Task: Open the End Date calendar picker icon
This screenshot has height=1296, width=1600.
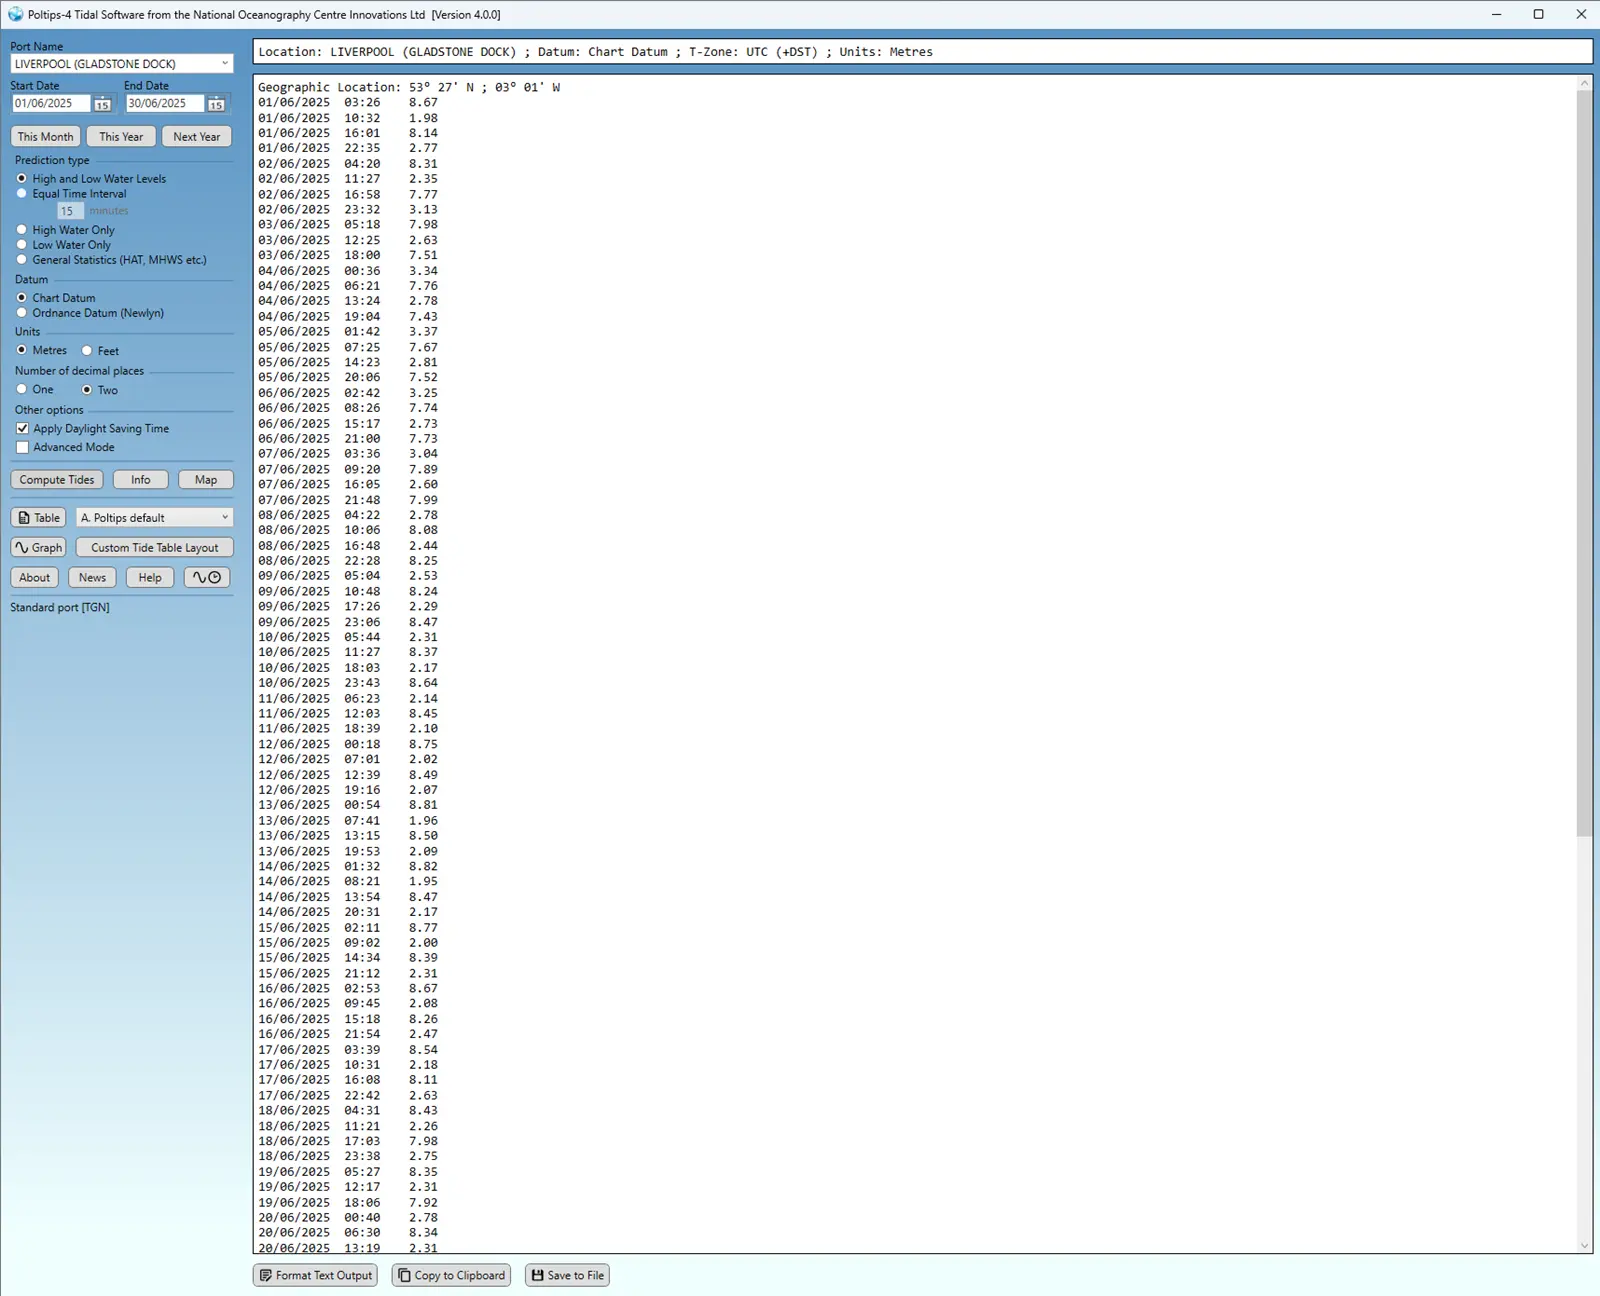Action: pos(216,104)
